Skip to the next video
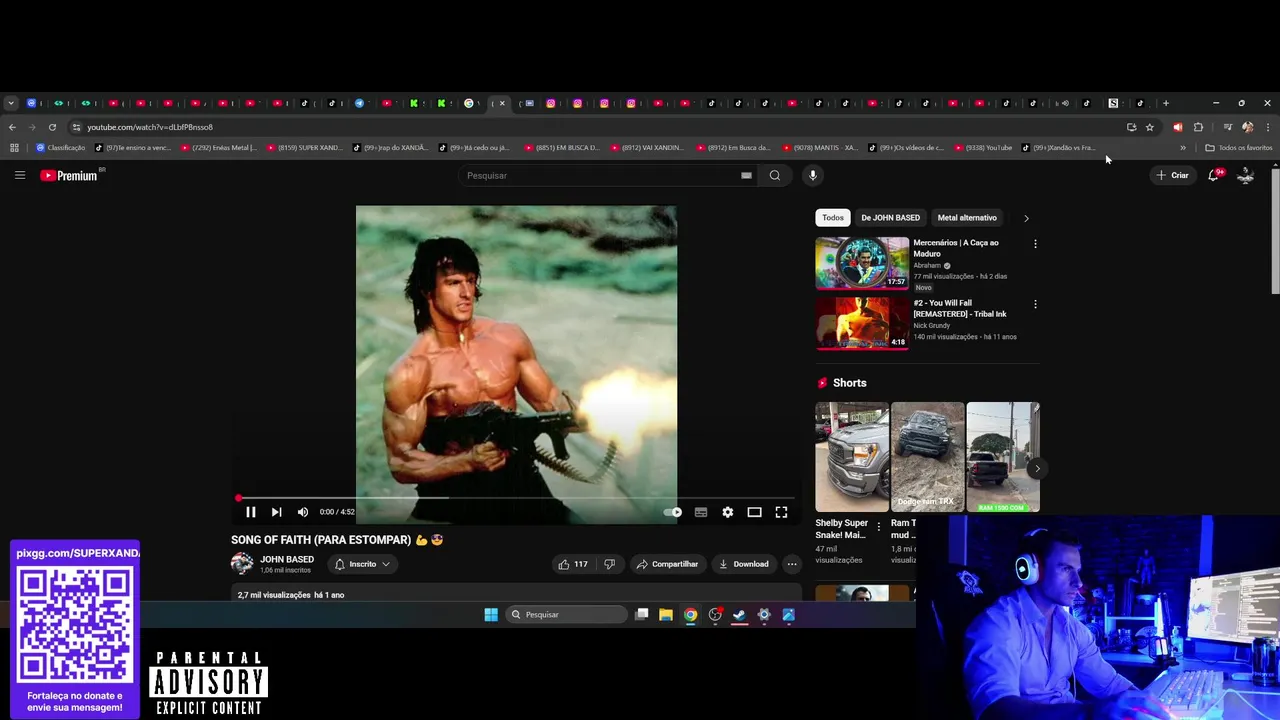1280x720 pixels. coord(276,512)
